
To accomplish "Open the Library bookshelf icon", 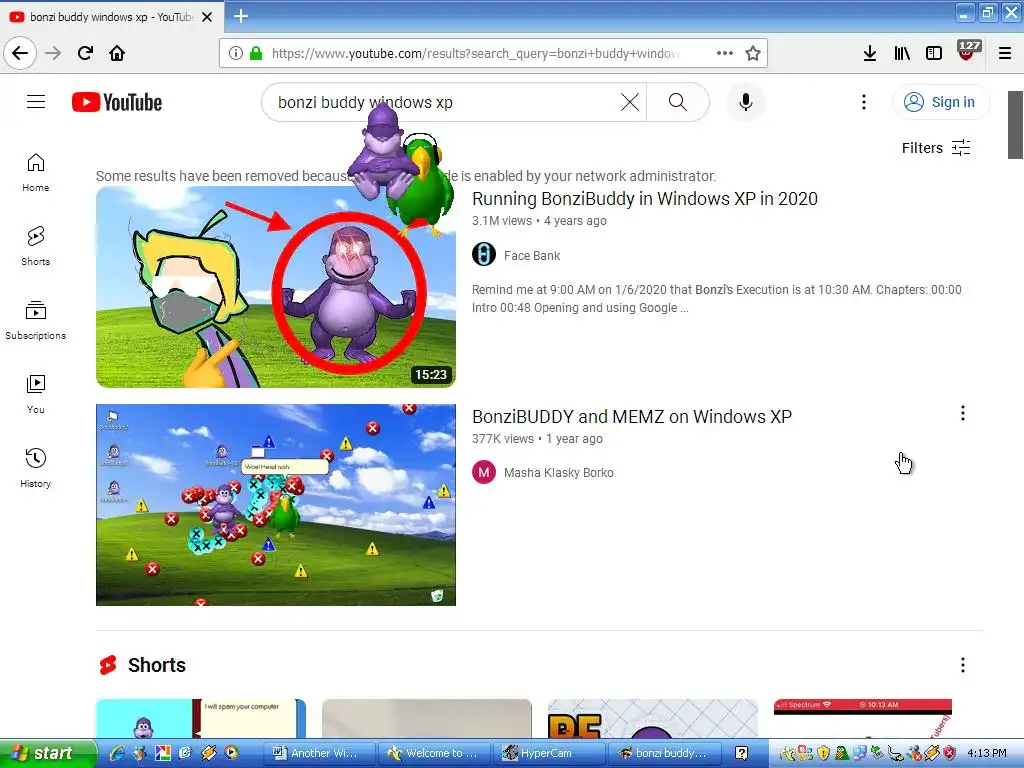I will (x=902, y=54).
